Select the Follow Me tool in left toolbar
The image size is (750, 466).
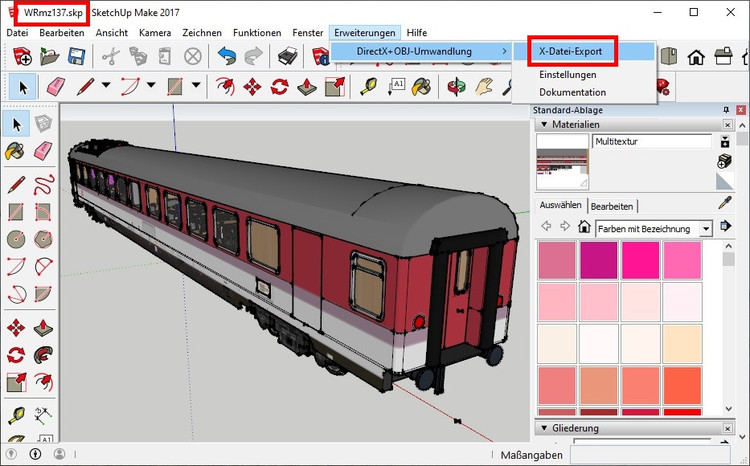point(44,355)
